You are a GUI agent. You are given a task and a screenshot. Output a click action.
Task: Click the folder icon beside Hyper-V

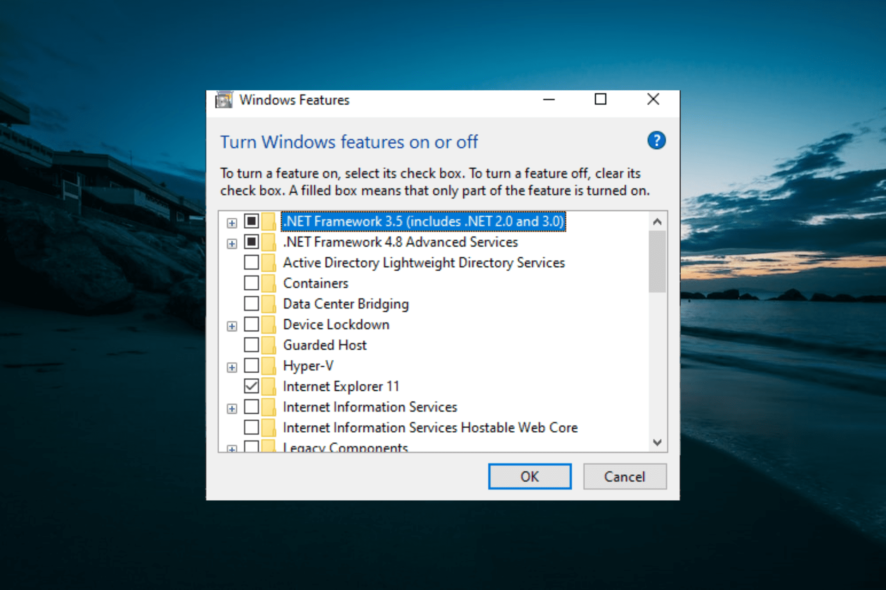[269, 366]
